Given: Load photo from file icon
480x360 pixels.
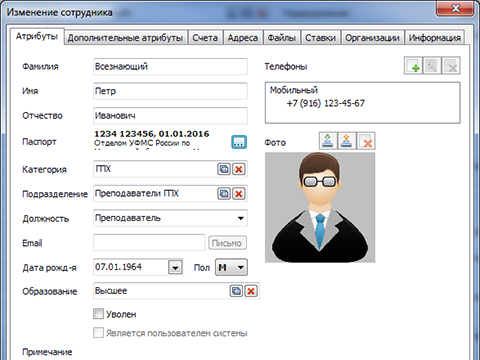Looking at the screenshot, I should tap(328, 140).
